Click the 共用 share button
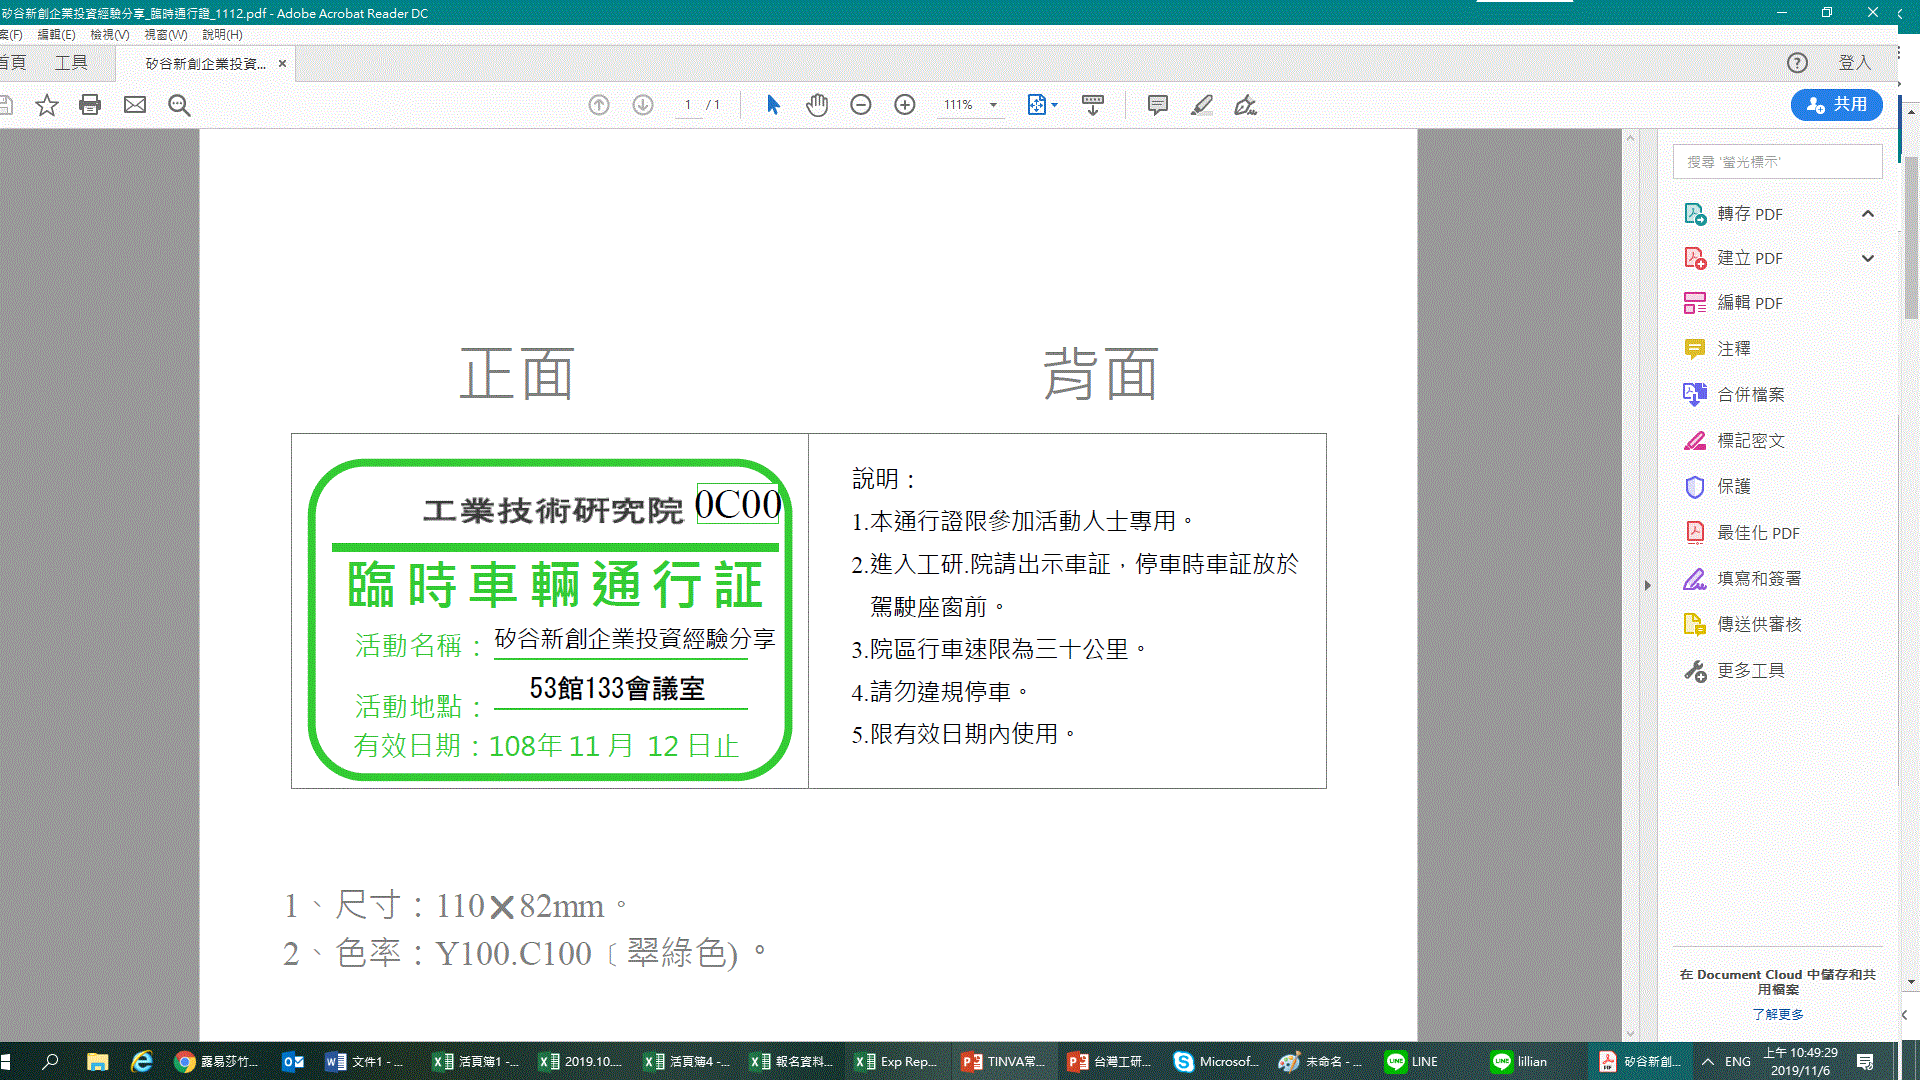 click(1837, 105)
